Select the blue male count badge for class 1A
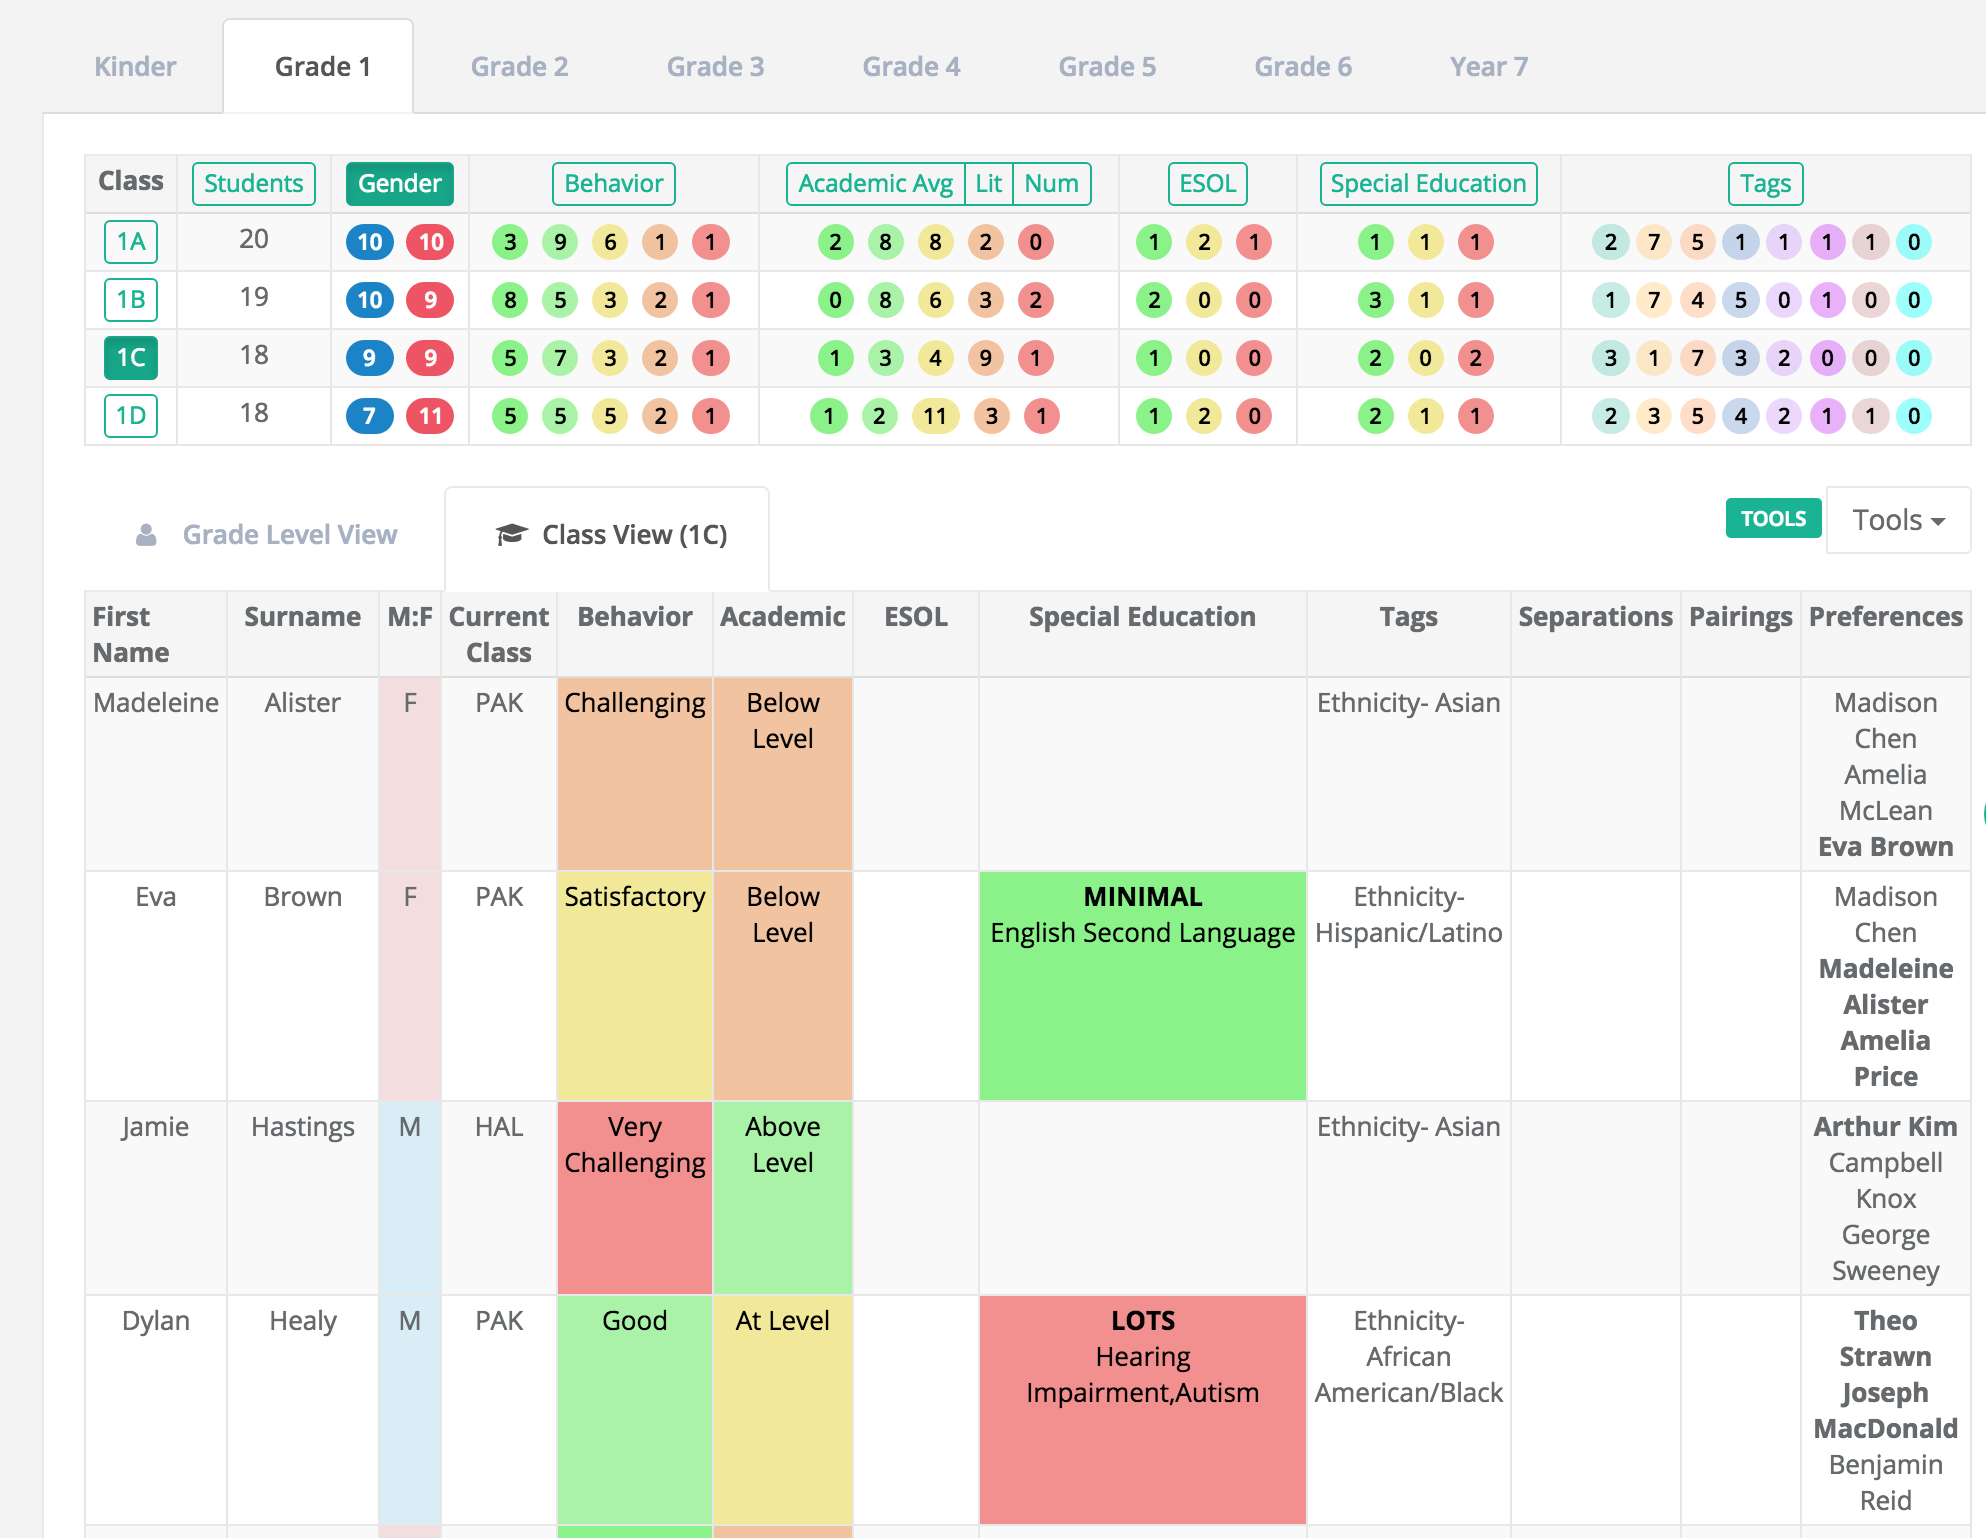This screenshot has height=1538, width=1986. point(370,242)
